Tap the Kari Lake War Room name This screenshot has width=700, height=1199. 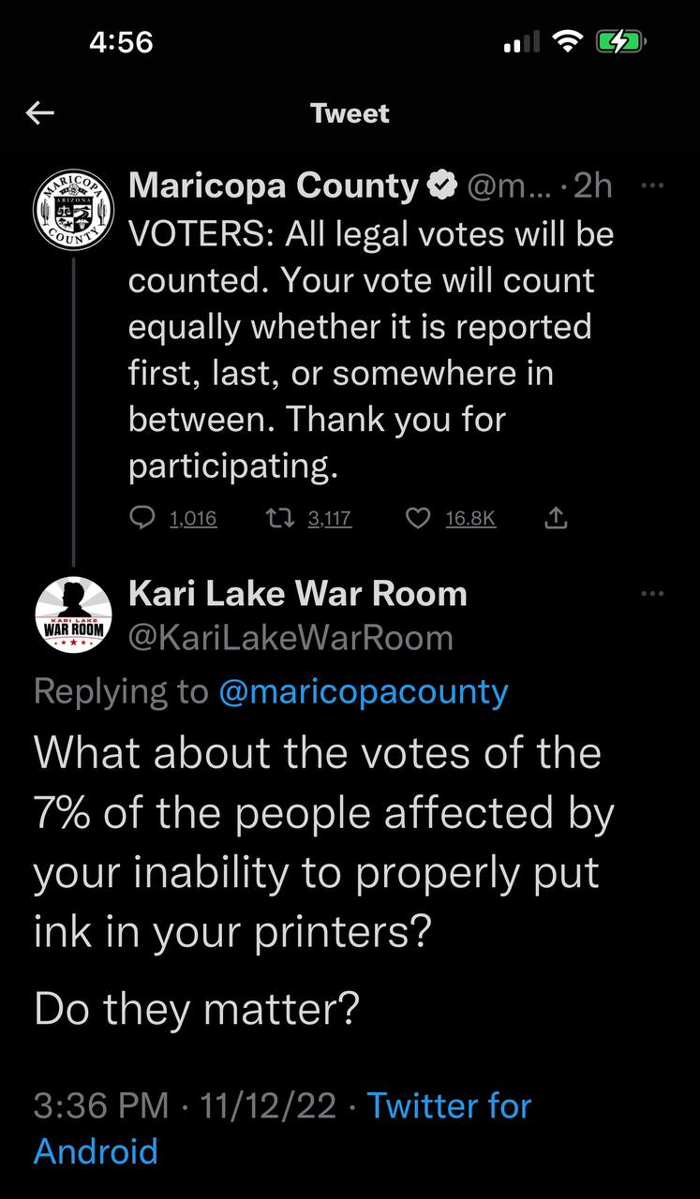coord(298,594)
